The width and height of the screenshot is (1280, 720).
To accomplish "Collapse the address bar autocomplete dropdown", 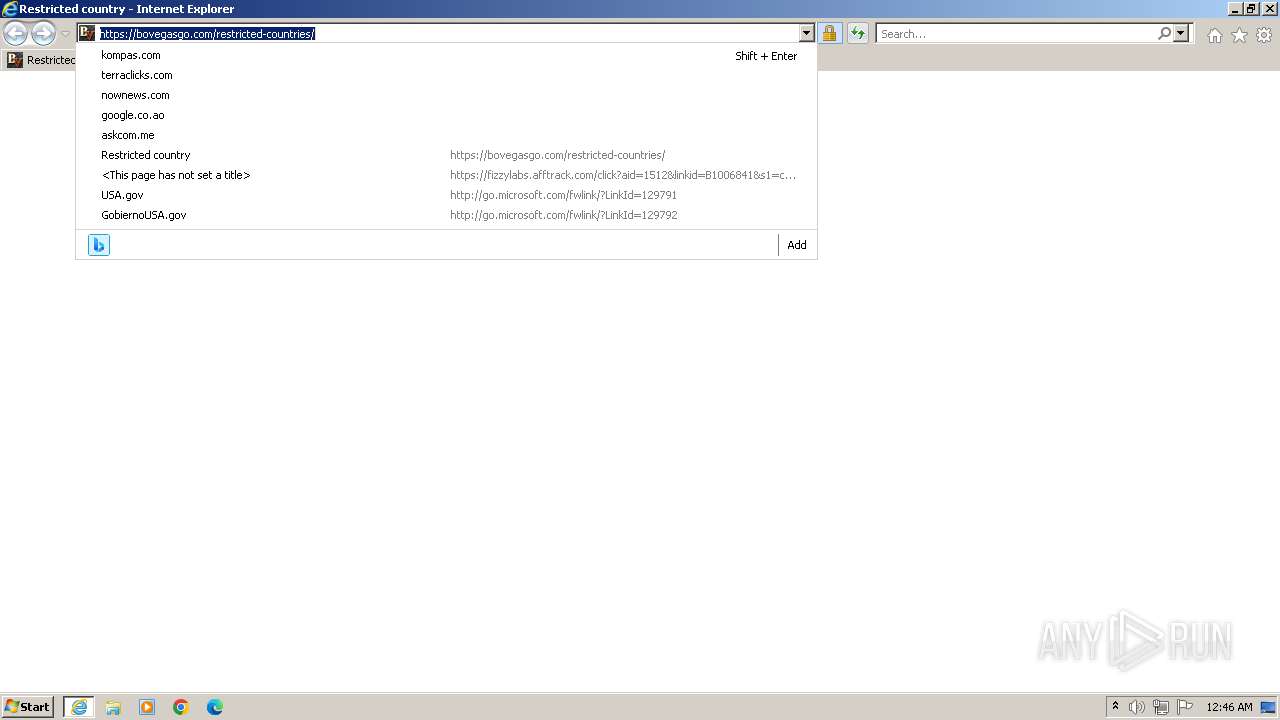I will tap(806, 34).
